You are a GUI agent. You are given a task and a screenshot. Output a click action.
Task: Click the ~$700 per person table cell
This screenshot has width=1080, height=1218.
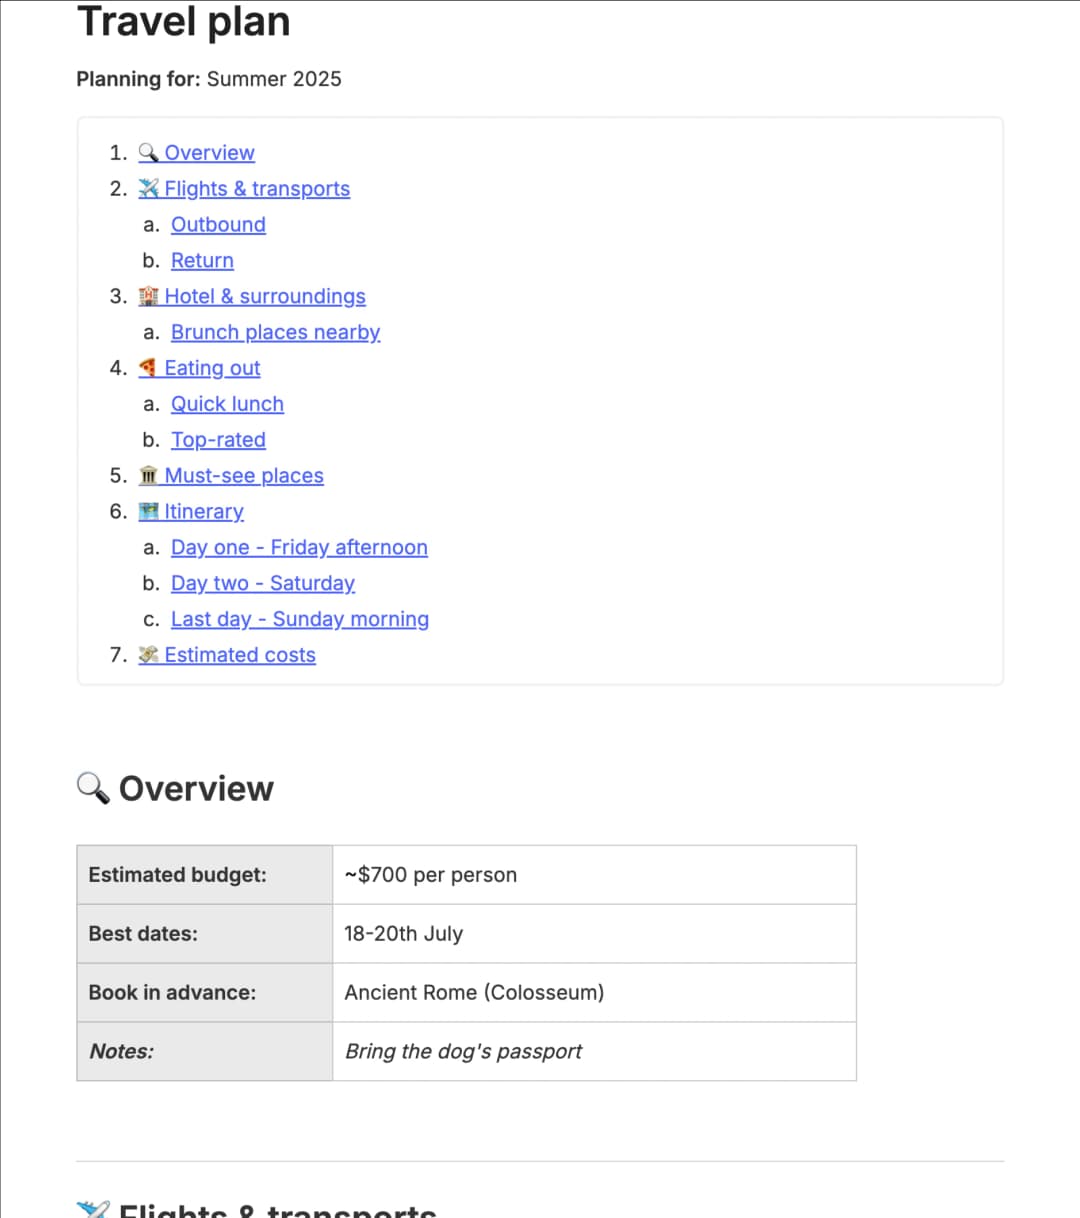click(594, 875)
